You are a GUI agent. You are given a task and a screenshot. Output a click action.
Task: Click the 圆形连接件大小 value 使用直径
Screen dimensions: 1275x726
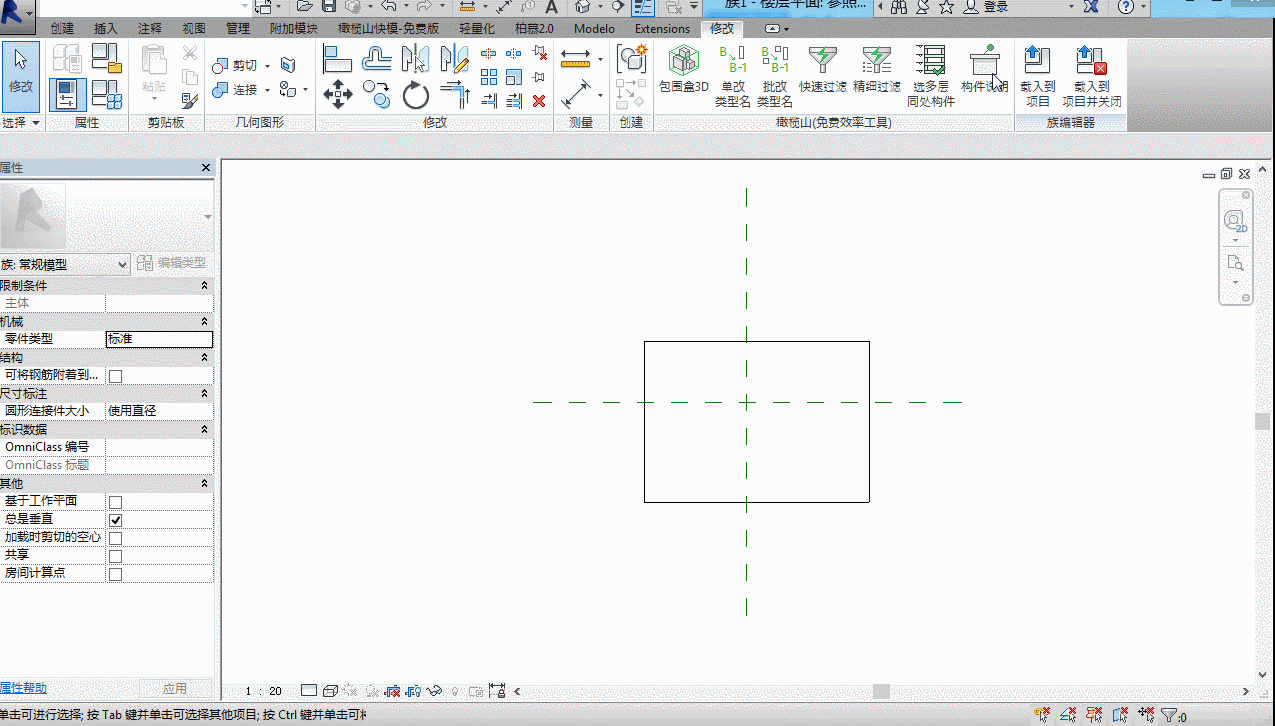coord(159,411)
